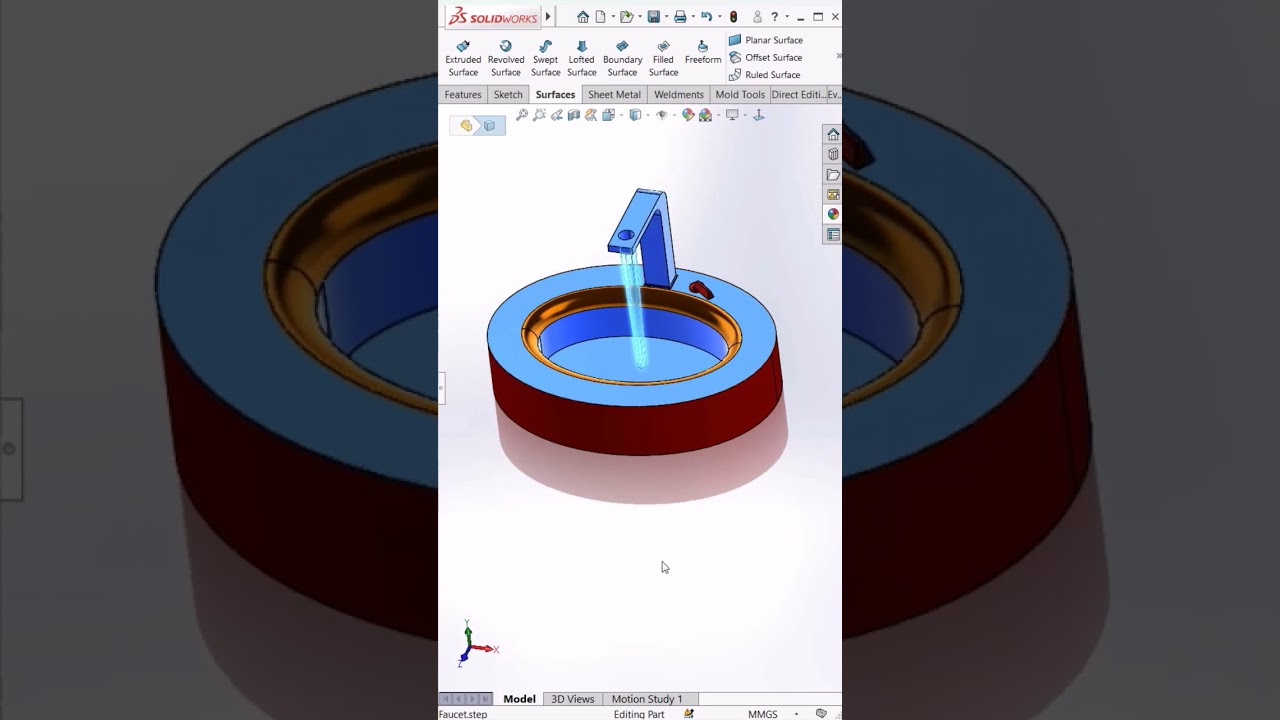Click the View Orientation cube icon
1280x720 pixels.
pos(608,115)
